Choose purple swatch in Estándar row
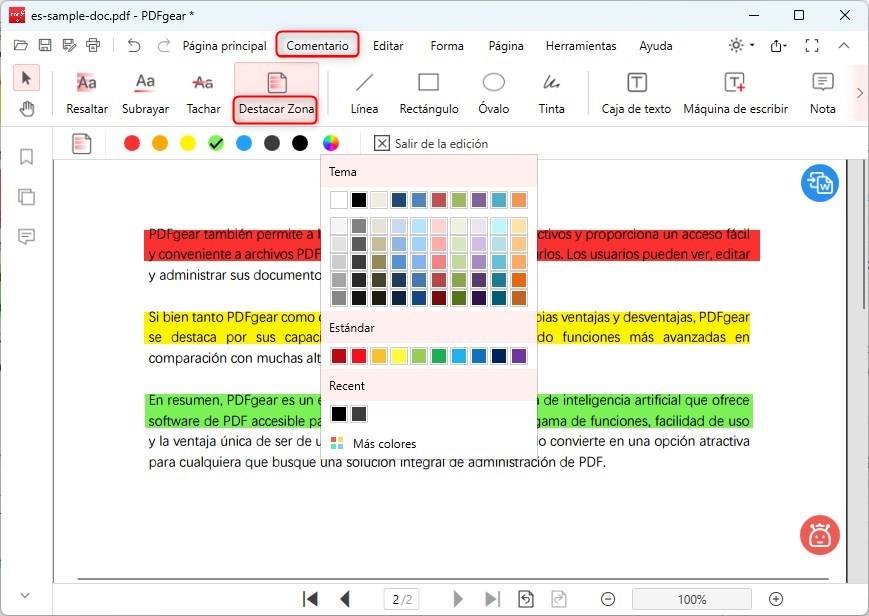Screen dimensions: 869x616 (519, 356)
